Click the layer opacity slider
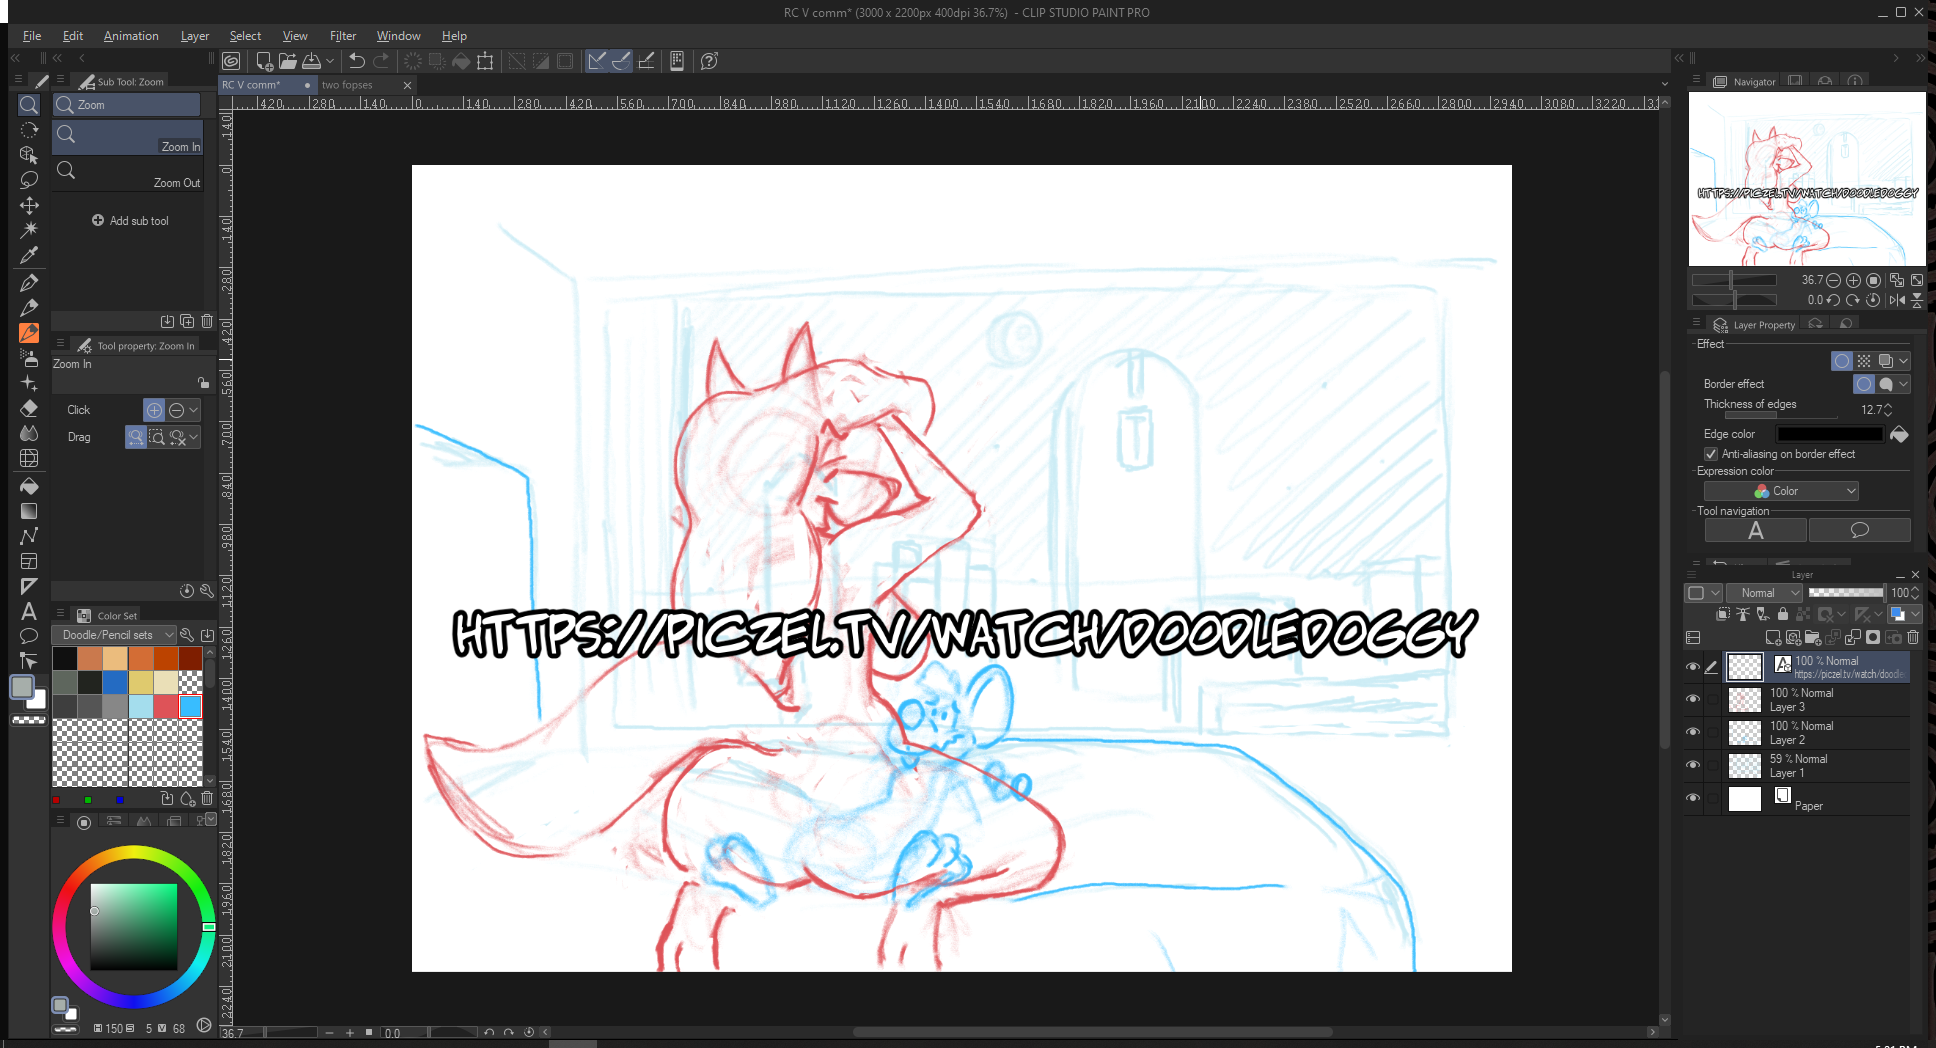 pos(1846,593)
